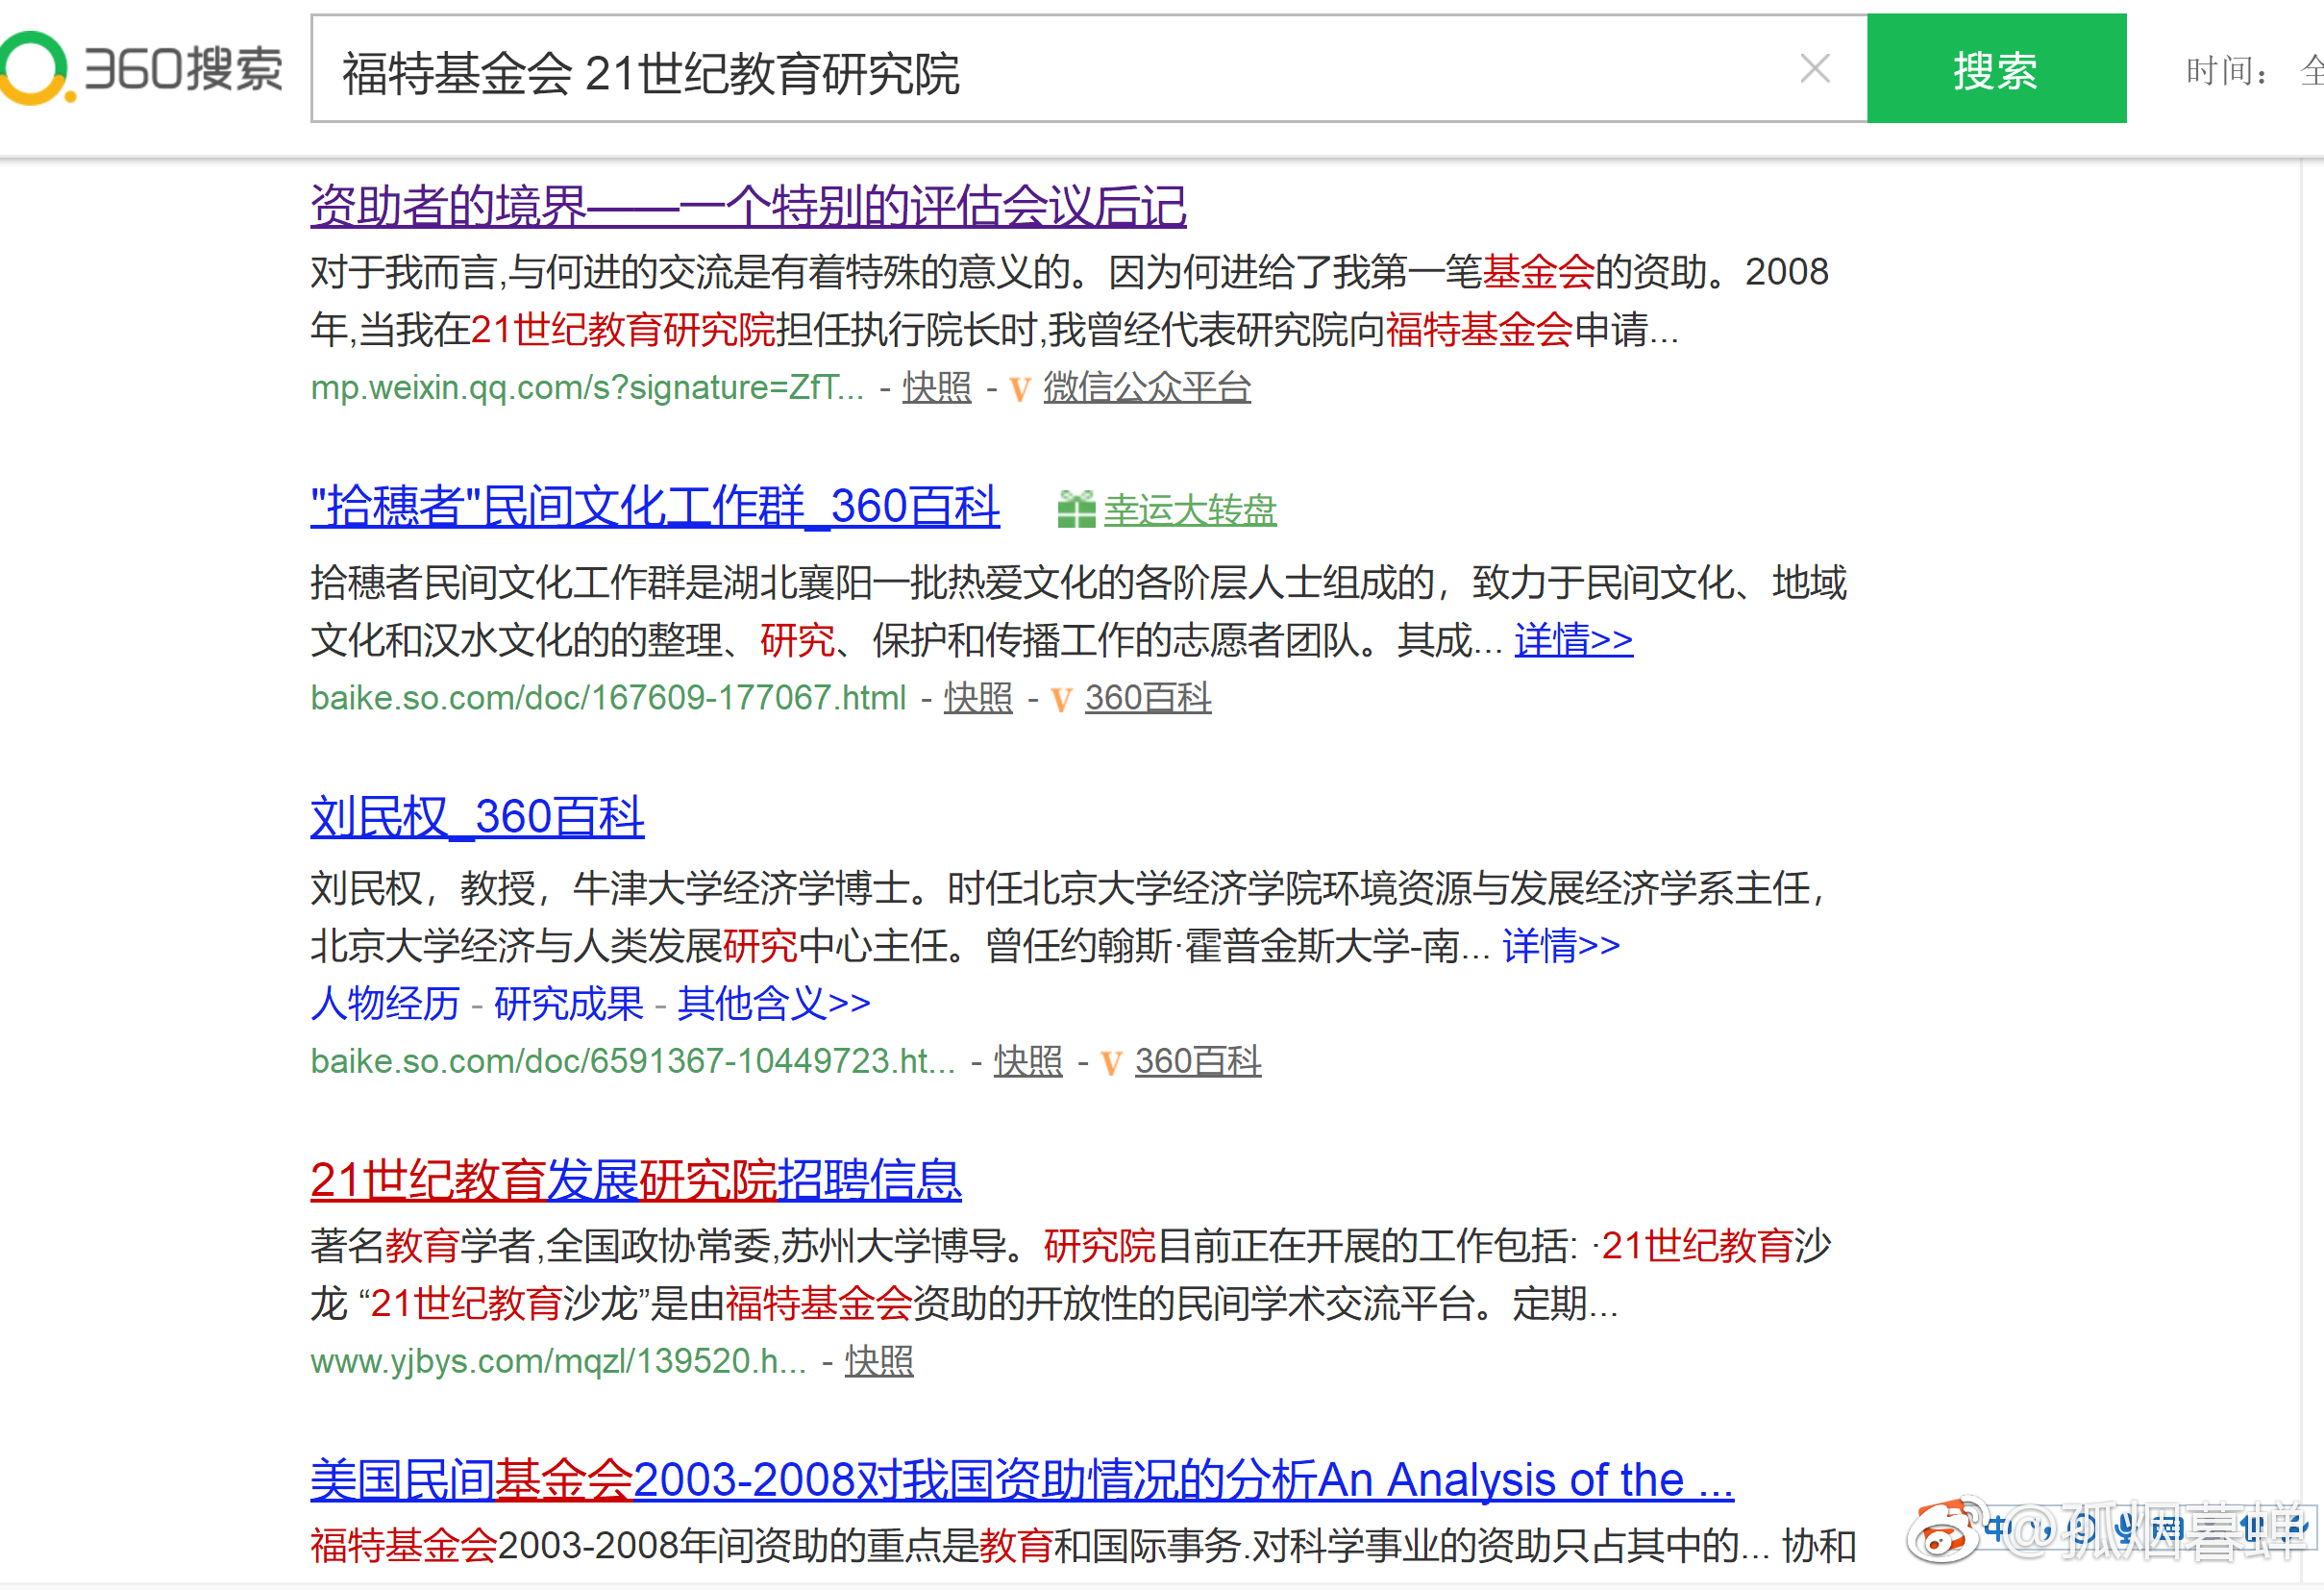2324x1590 pixels.
Task: Open 360百科 source link under 拾穗者 result
Action: pyautogui.click(x=1148, y=697)
